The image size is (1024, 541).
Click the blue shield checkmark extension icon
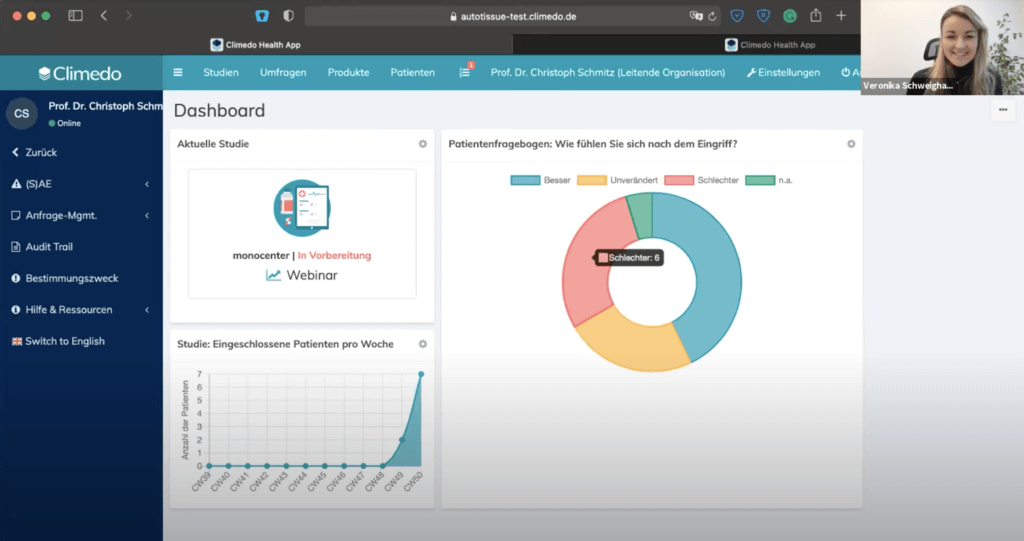(737, 16)
